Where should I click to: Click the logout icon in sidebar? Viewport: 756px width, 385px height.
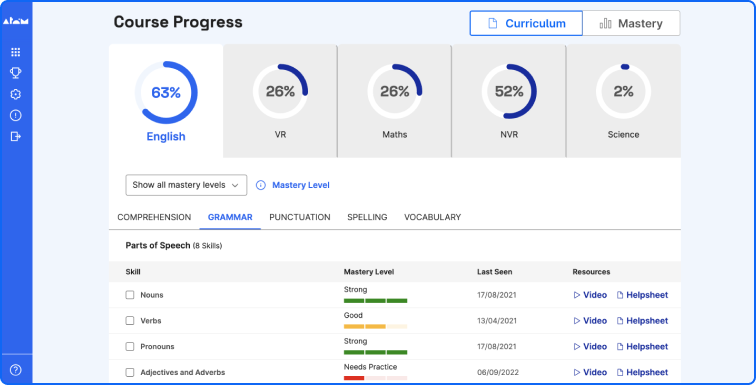[x=15, y=136]
